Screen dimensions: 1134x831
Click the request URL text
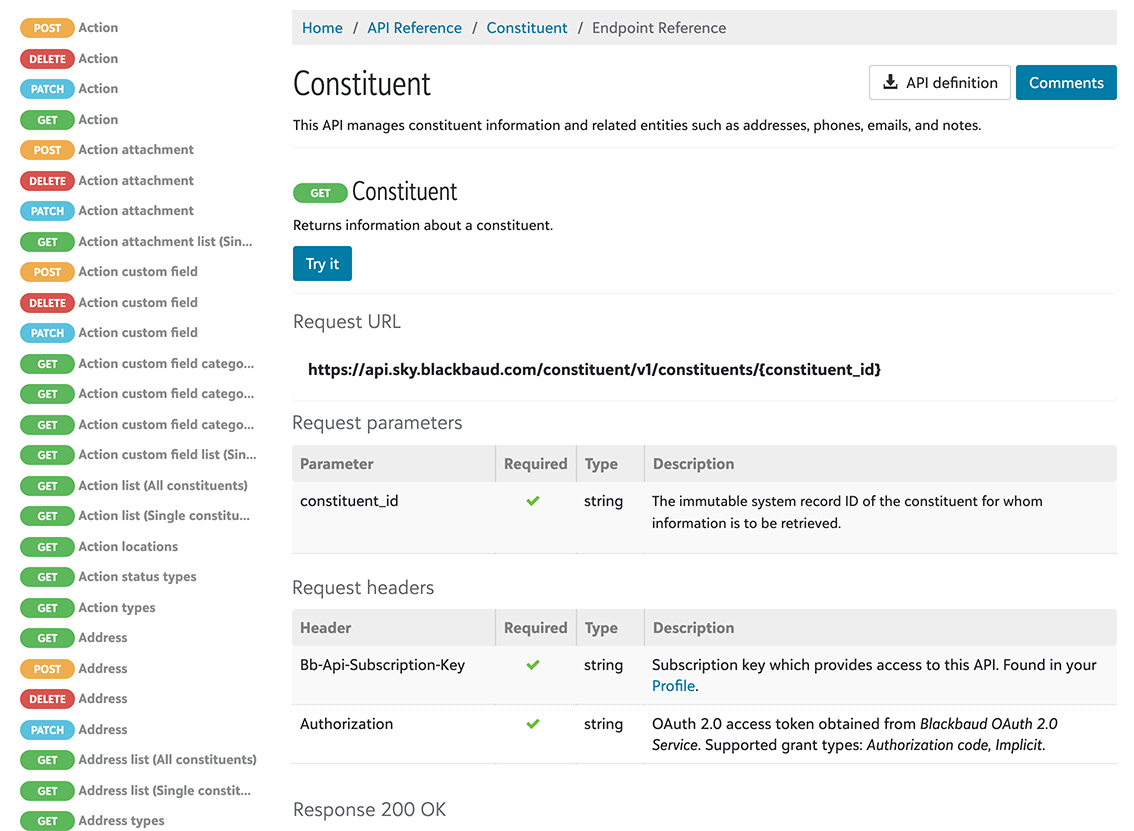click(594, 370)
